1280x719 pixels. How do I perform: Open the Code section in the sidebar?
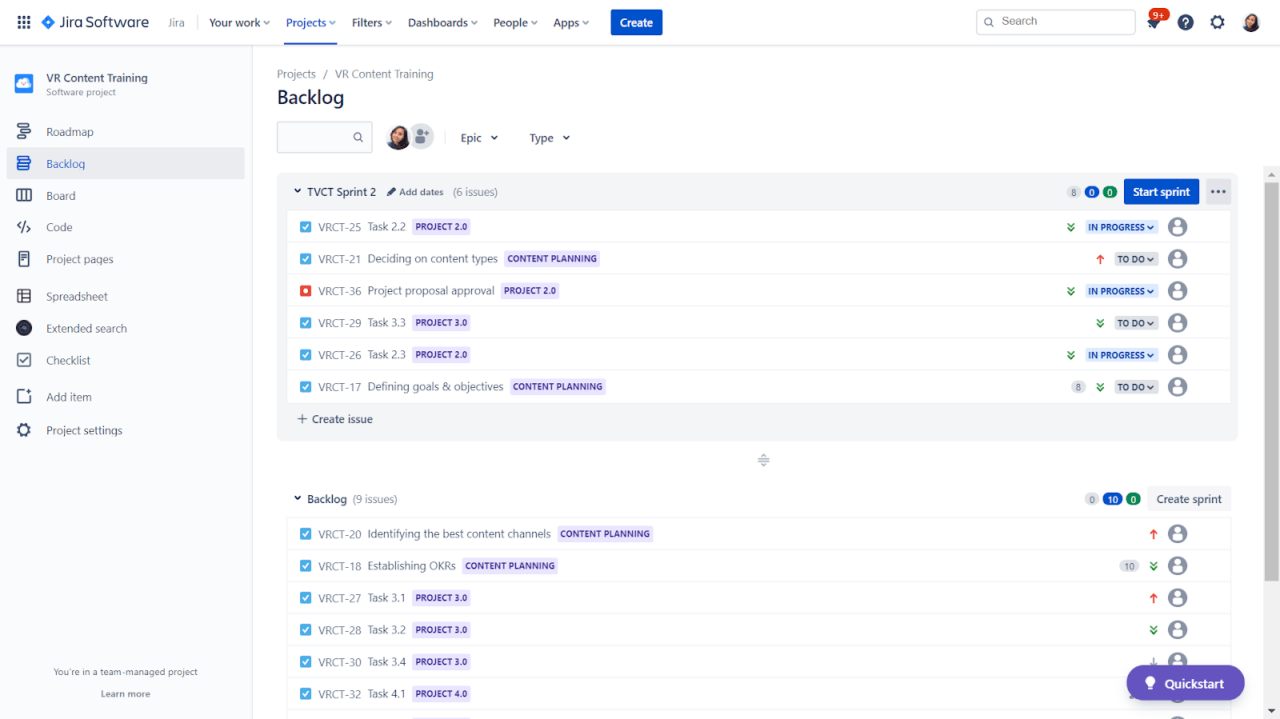(x=58, y=227)
